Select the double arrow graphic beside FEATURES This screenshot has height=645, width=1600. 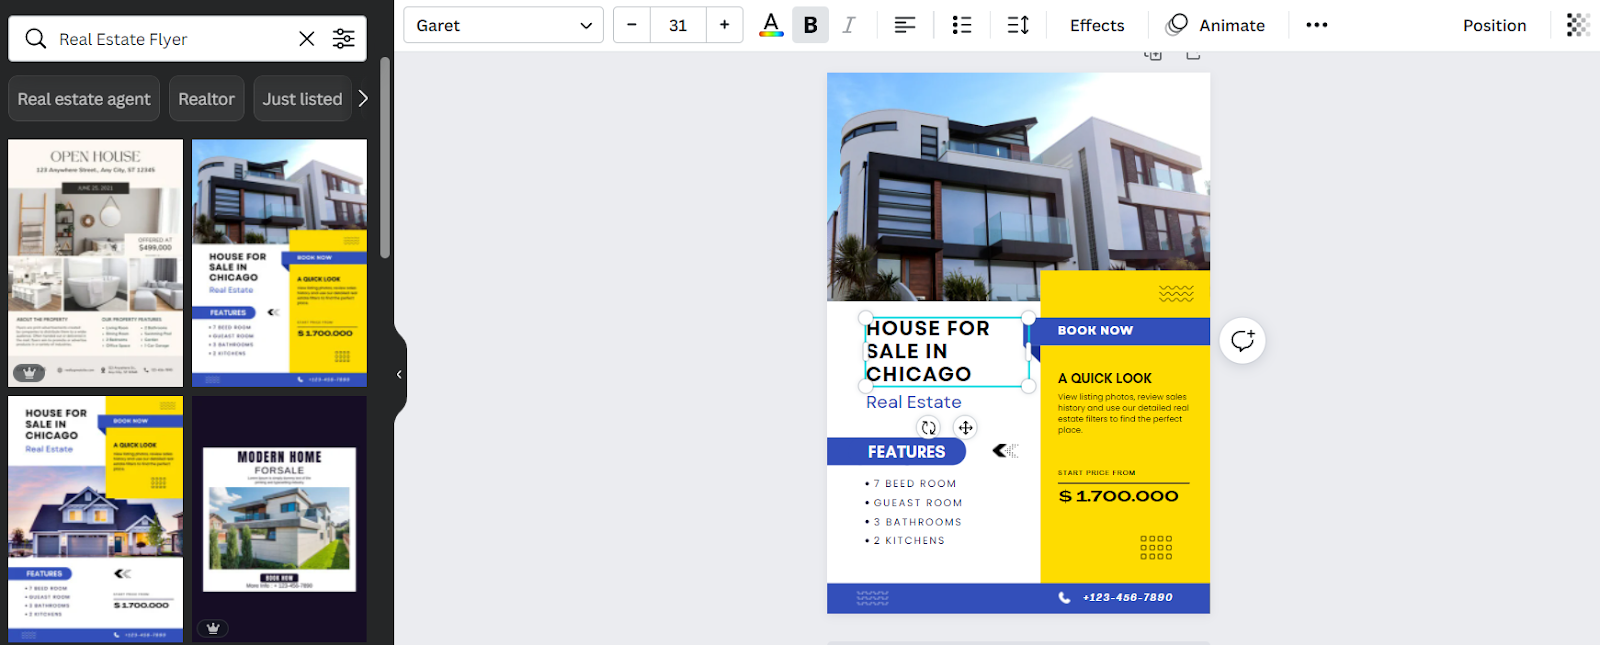click(x=1004, y=451)
